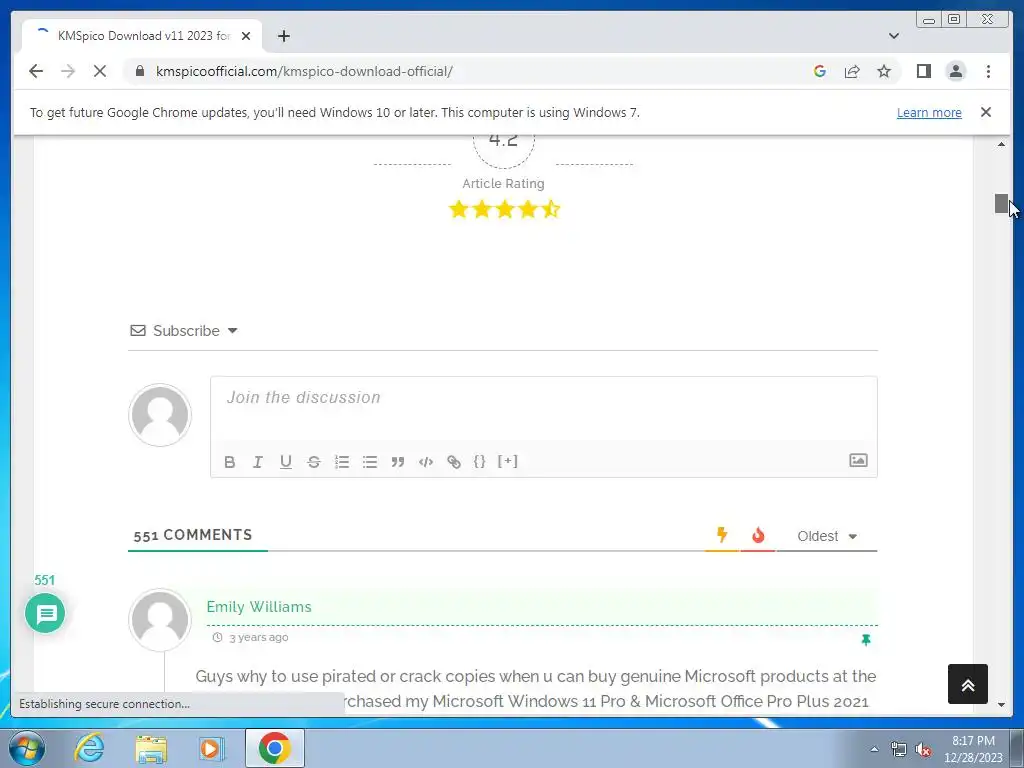This screenshot has height=768, width=1024.
Task: Open Emily Williams commenter name link
Action: (x=259, y=607)
